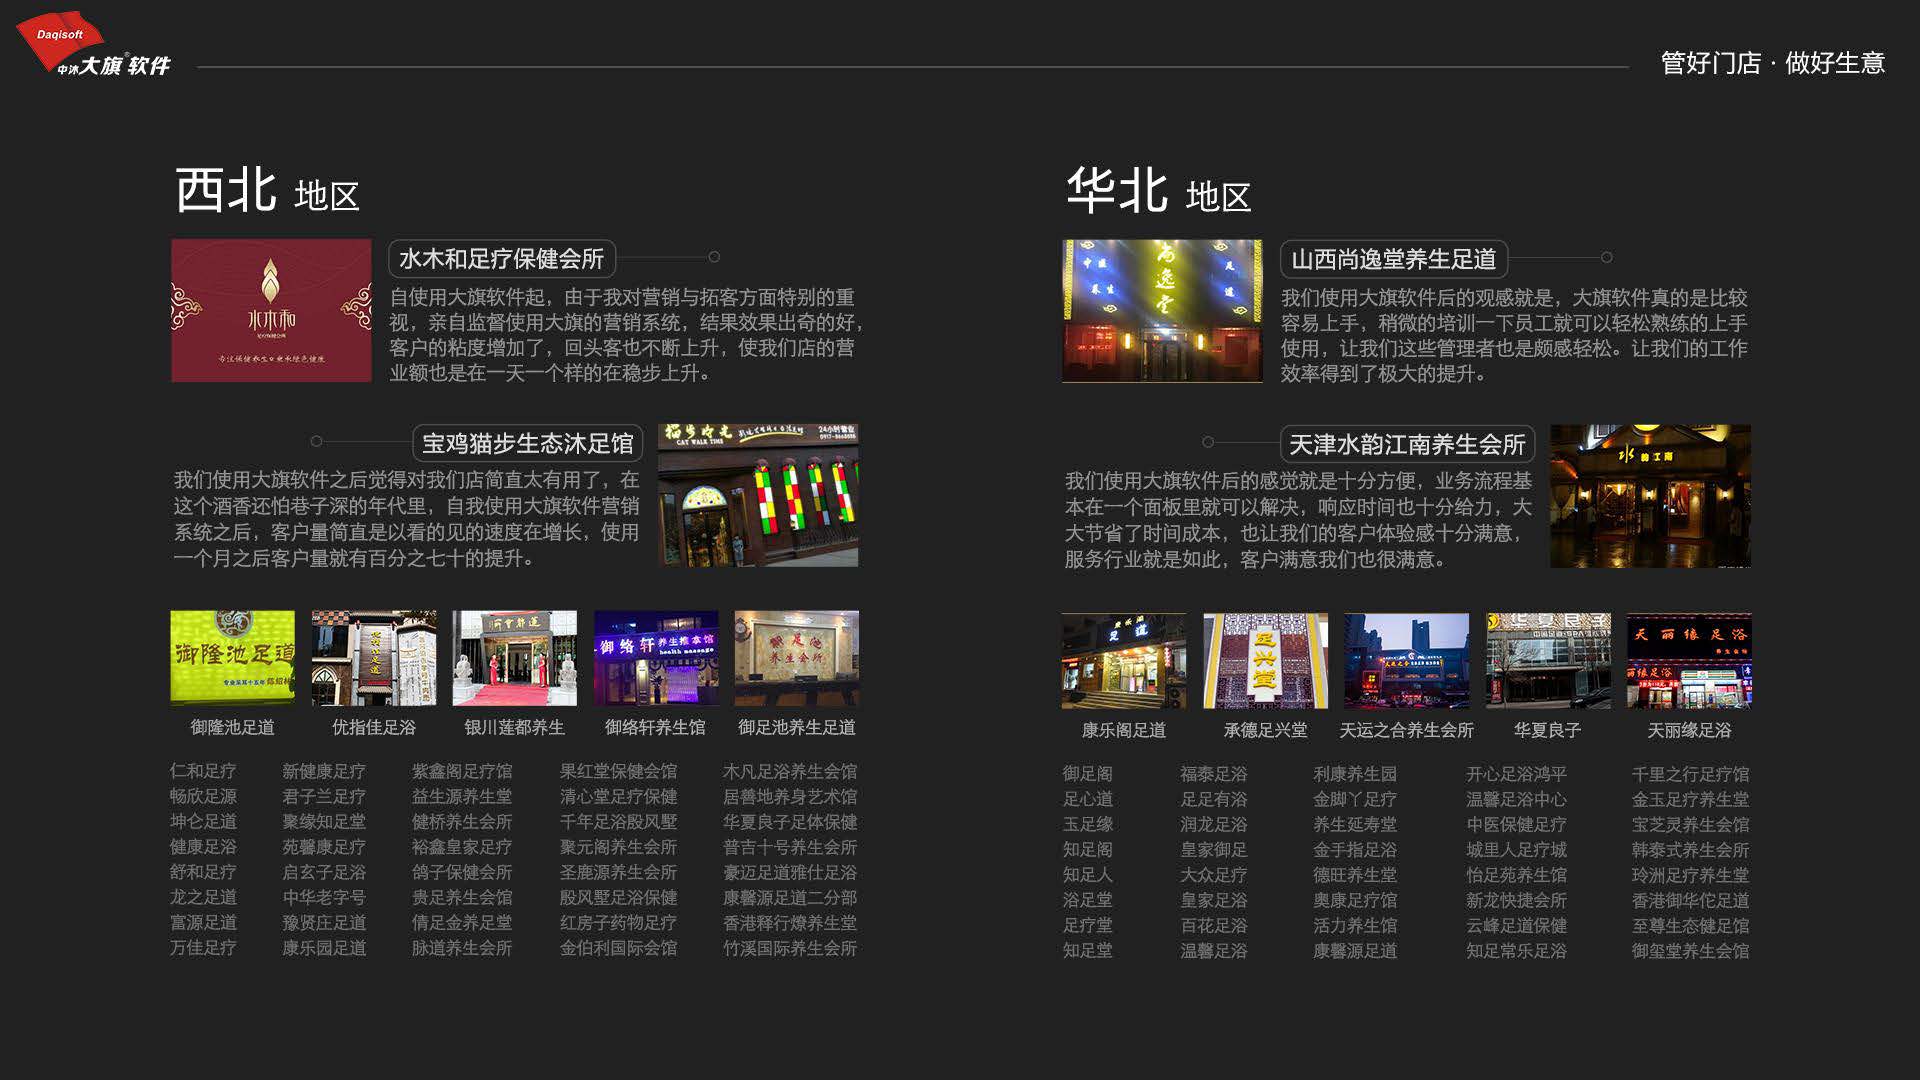Click the 优指佳足浴 caption
Image resolution: width=1920 pixels, height=1080 pixels.
(x=374, y=727)
